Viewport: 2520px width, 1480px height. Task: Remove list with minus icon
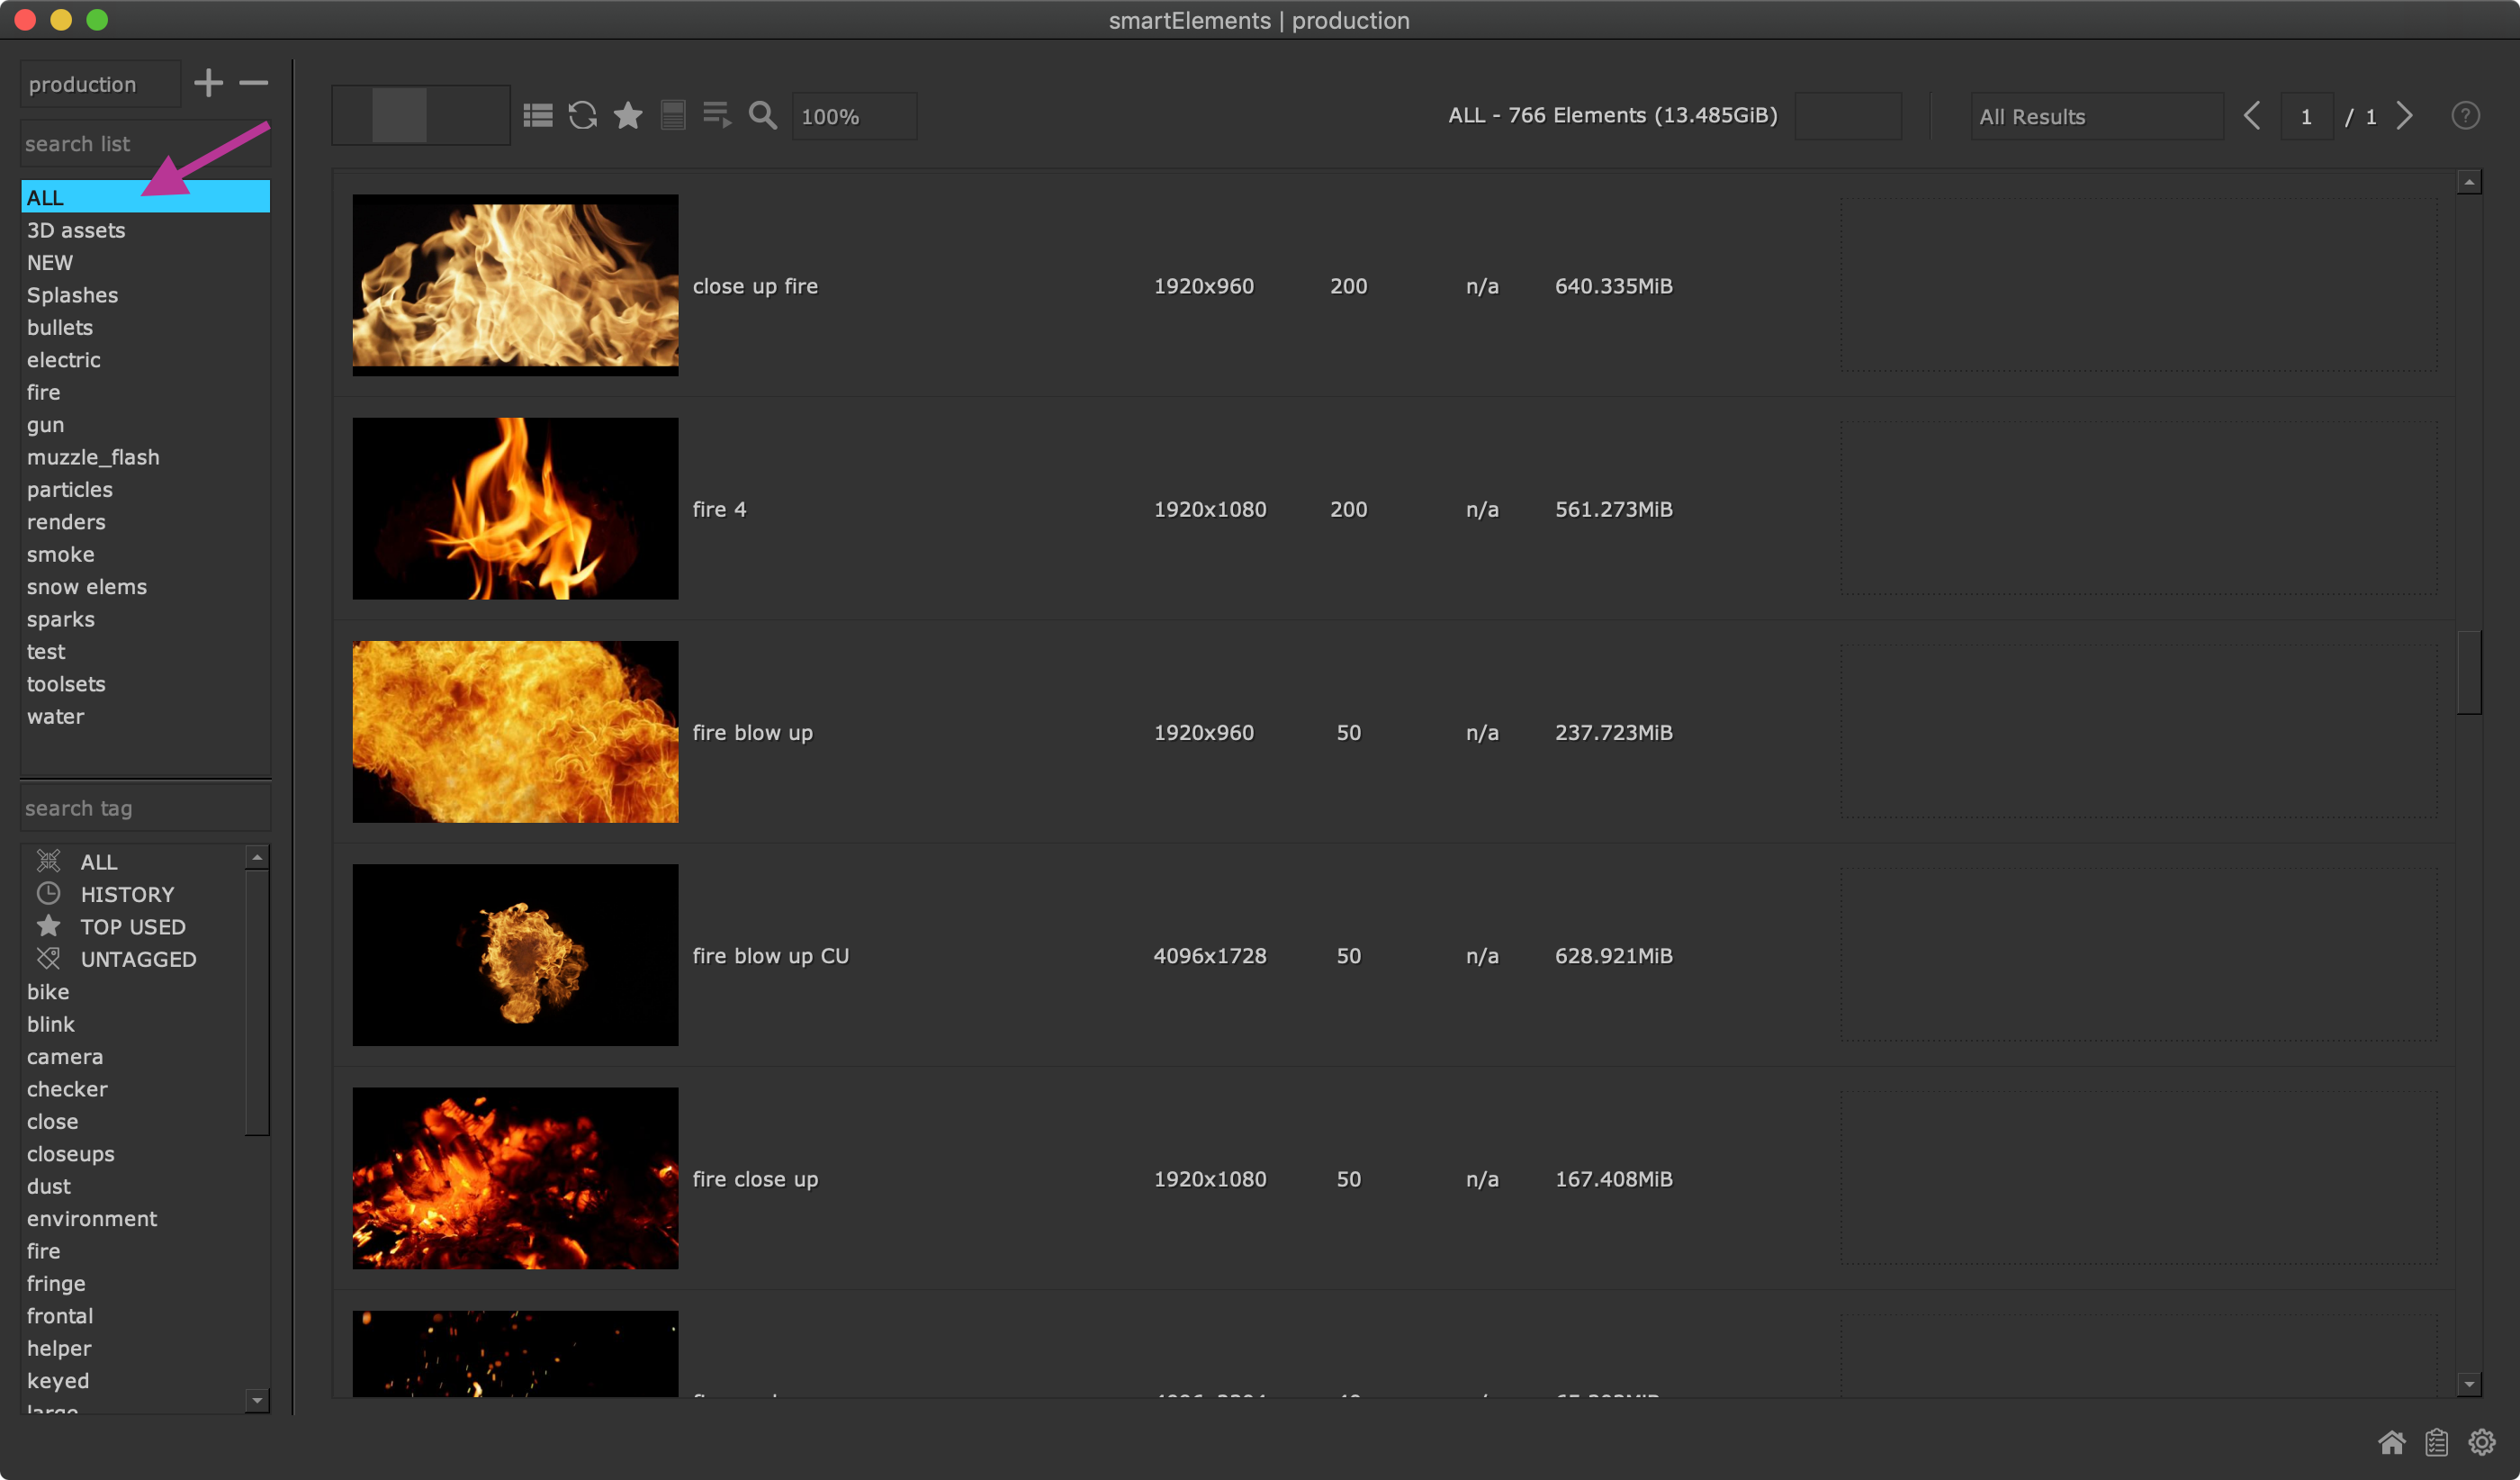pyautogui.click(x=254, y=83)
